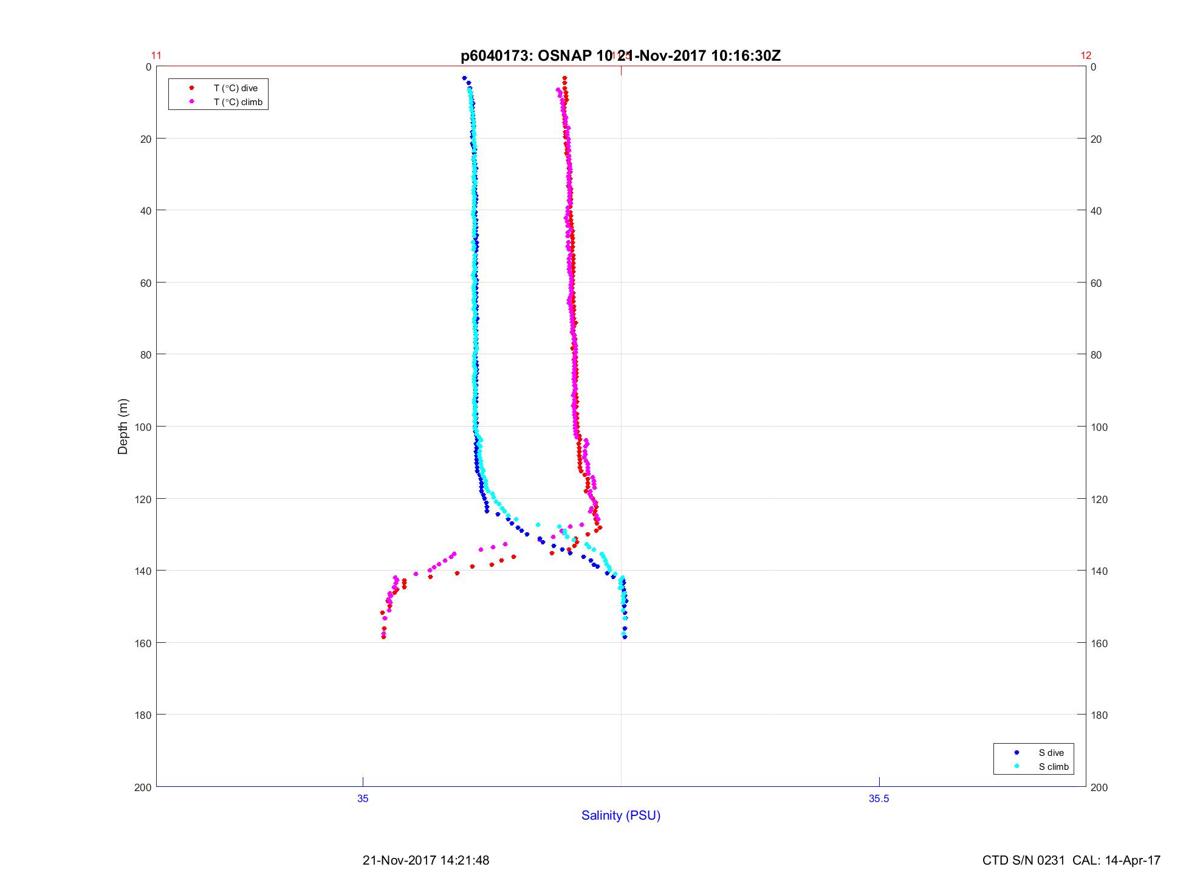
Task: Click the '60' tick on the left depth axis
Action: click(x=146, y=283)
